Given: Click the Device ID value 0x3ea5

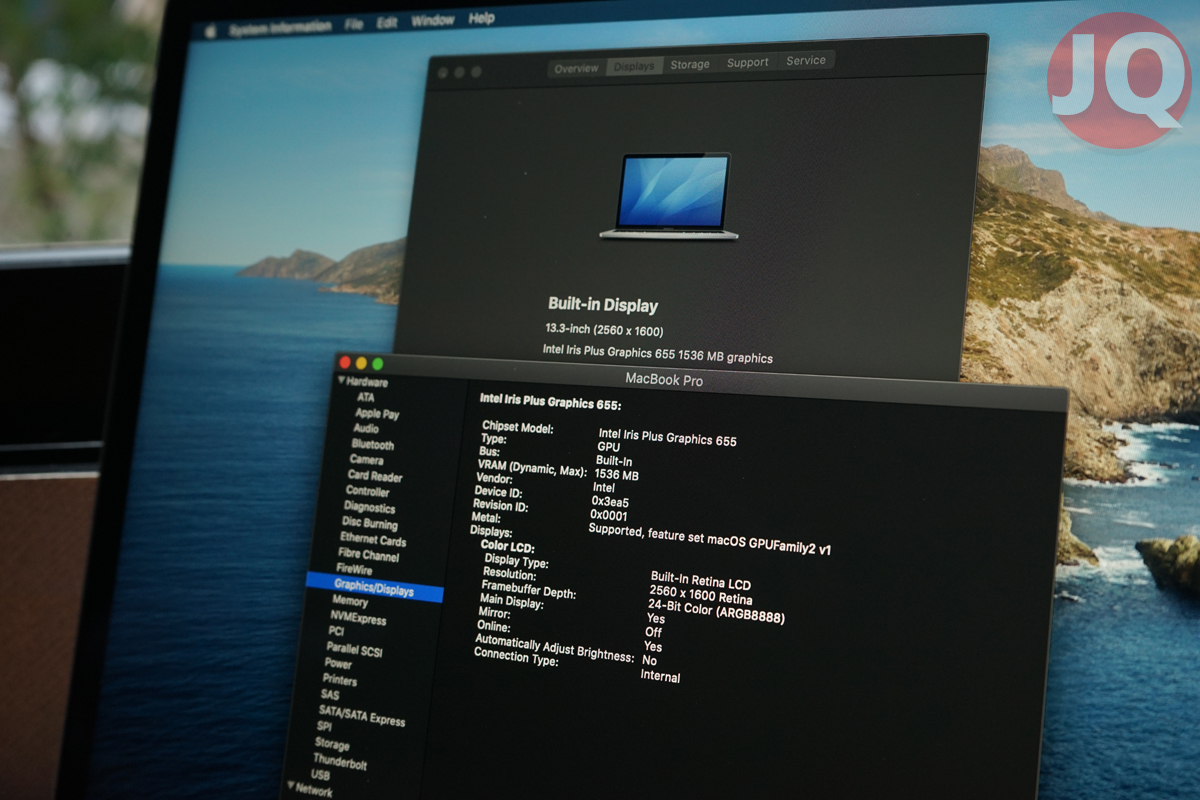Looking at the screenshot, I should click(610, 501).
